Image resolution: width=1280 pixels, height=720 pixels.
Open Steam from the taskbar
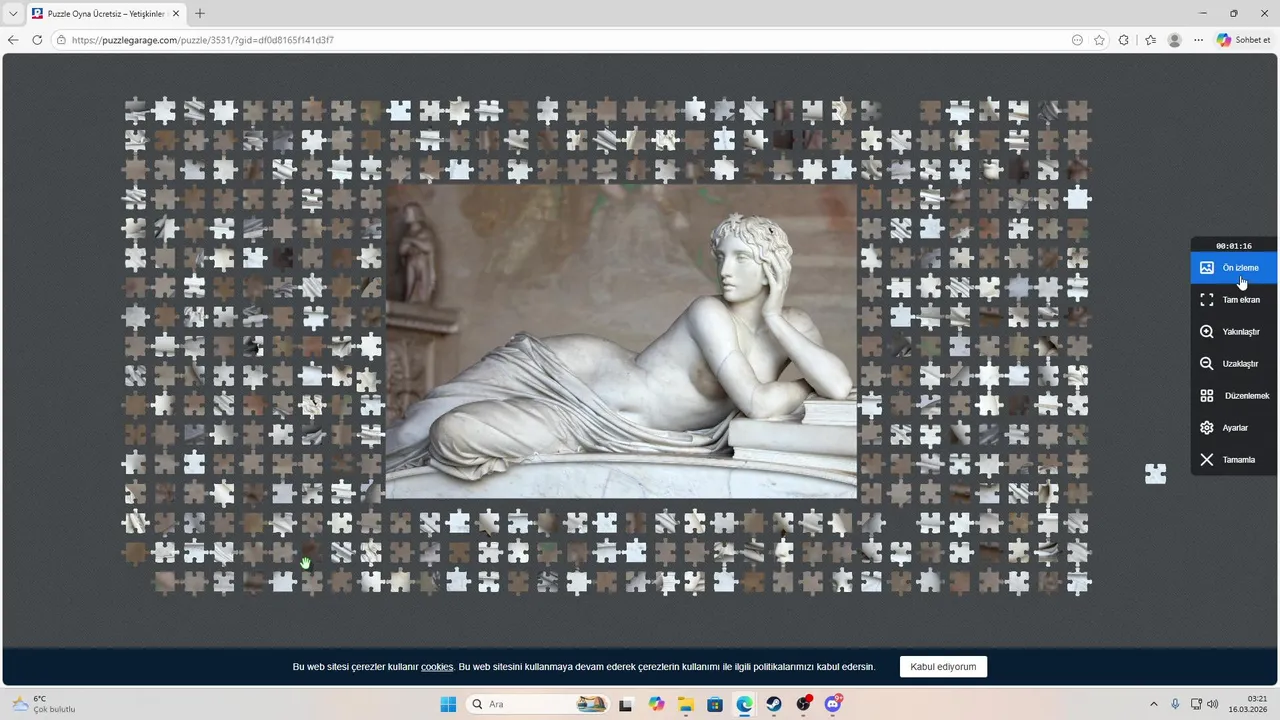[774, 704]
